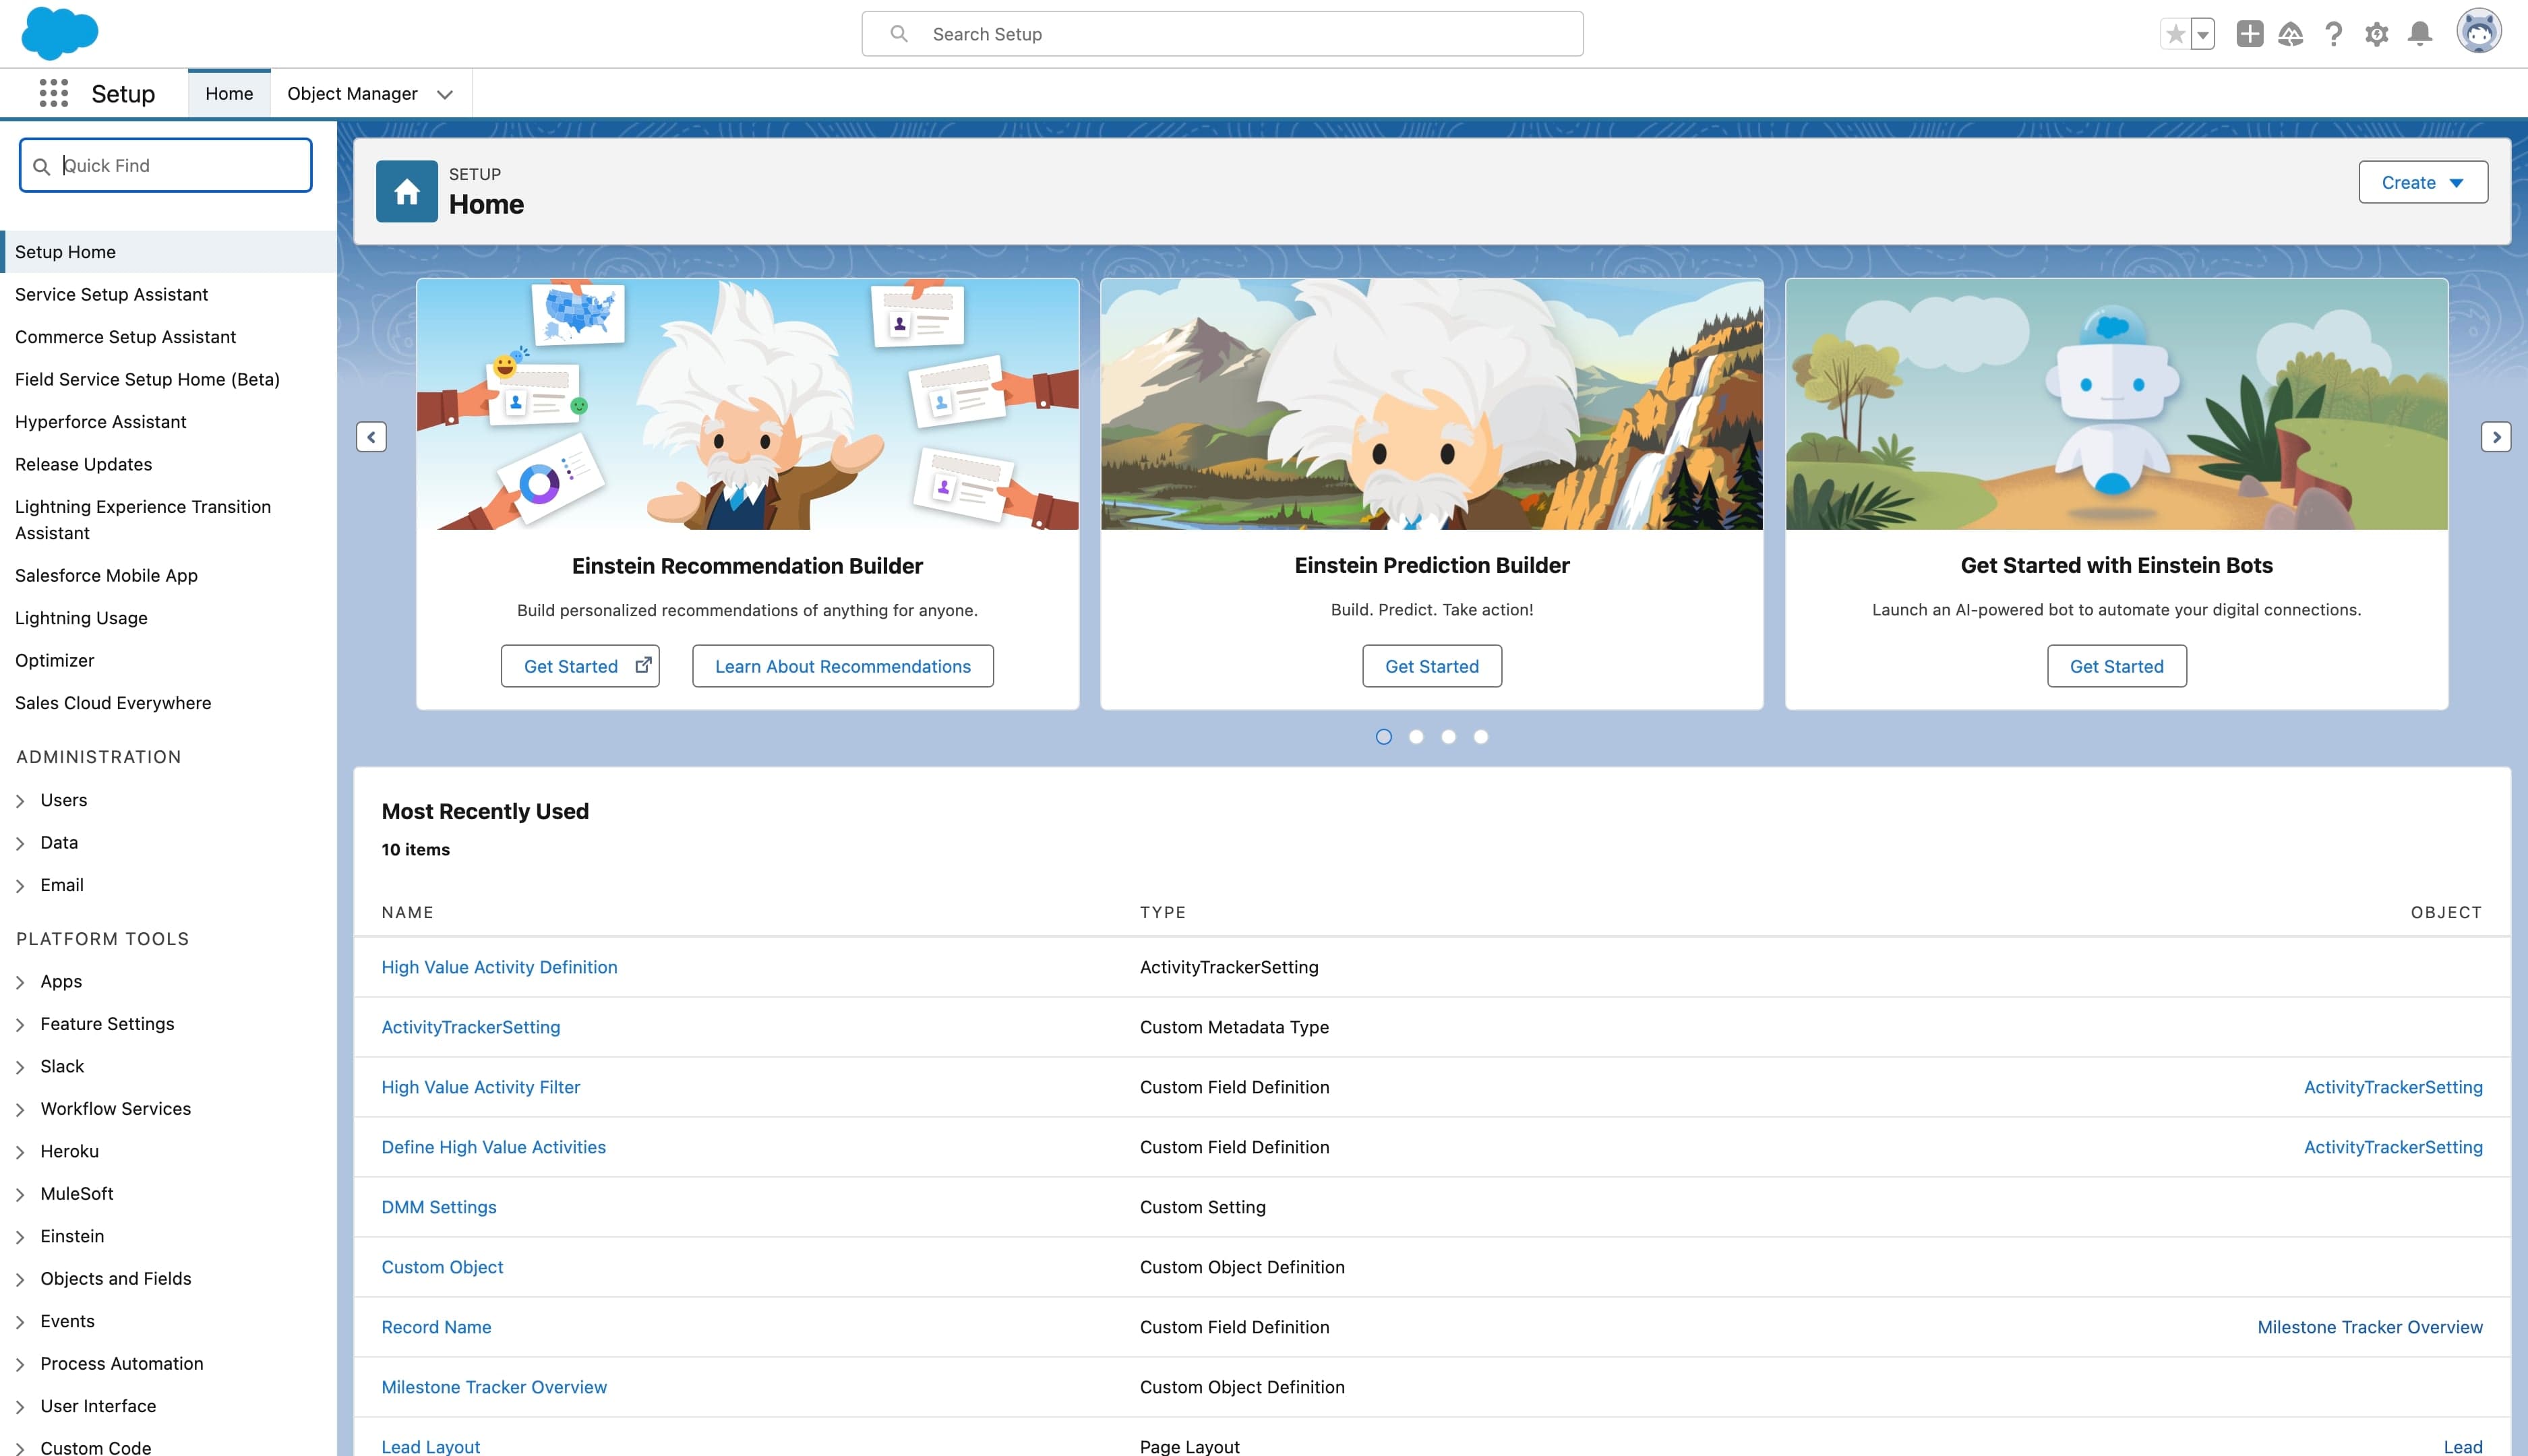Click the Quick Find input field
2528x1456 pixels.
166,165
